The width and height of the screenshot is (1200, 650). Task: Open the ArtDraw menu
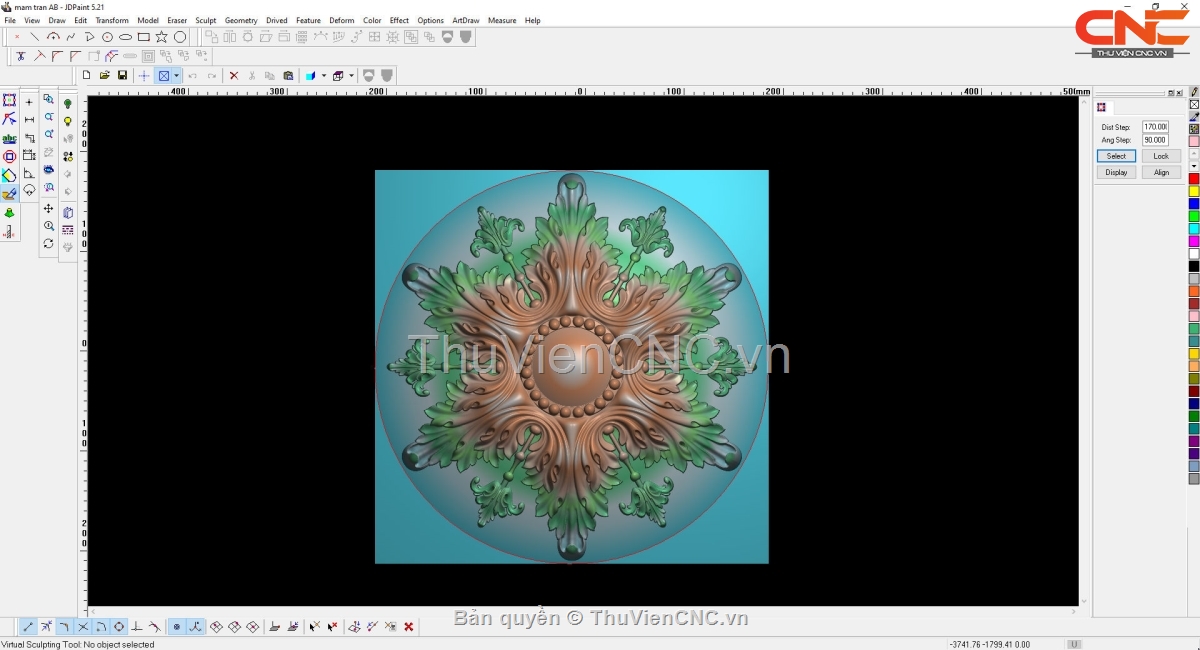tap(466, 20)
